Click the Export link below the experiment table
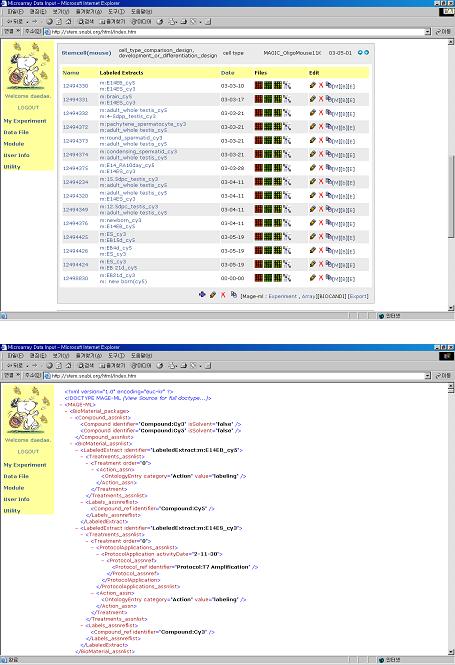455x665 pixels. point(358,296)
